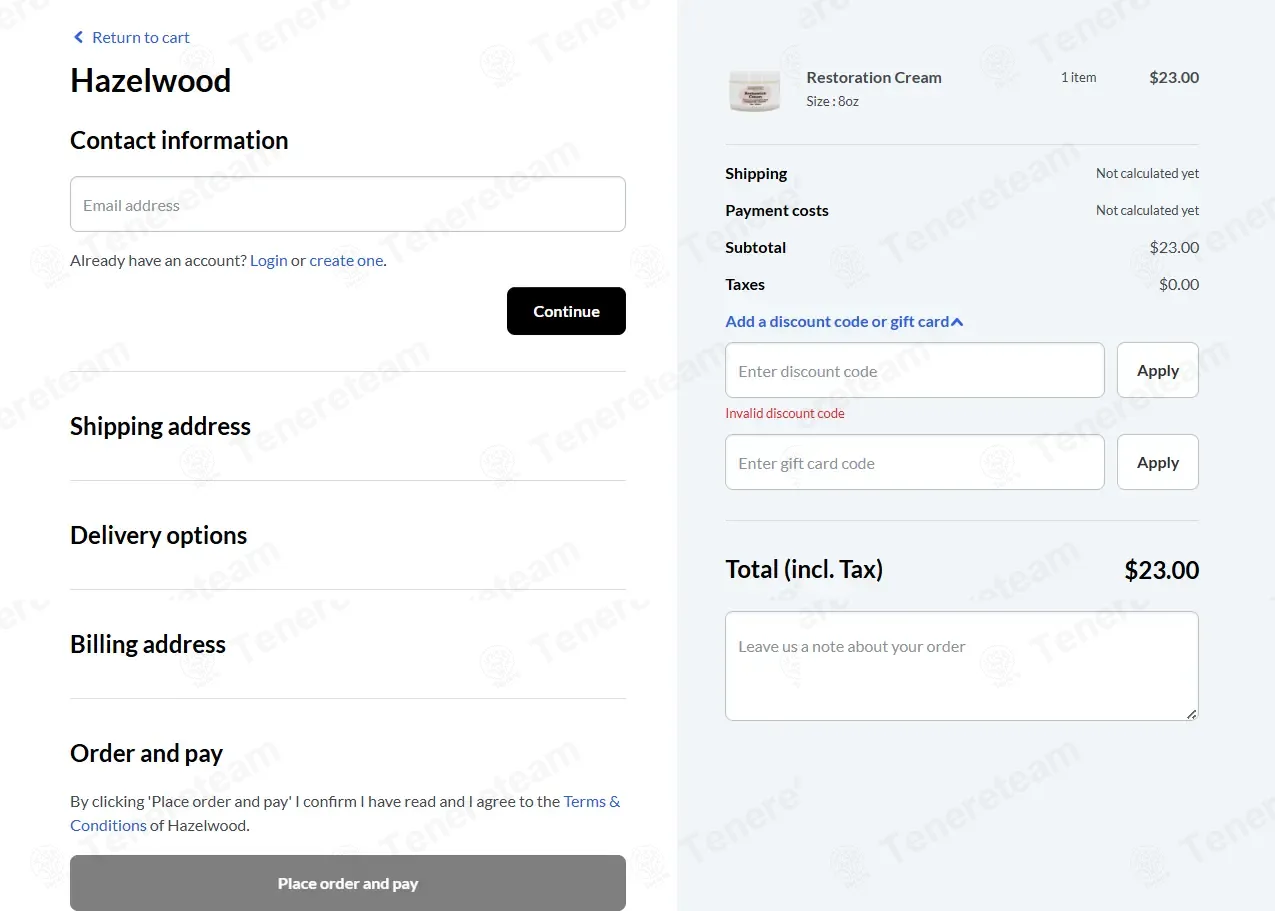Viewport: 1275px width, 911px height.
Task: Collapse the discount code chevron arrow
Action: click(957, 322)
